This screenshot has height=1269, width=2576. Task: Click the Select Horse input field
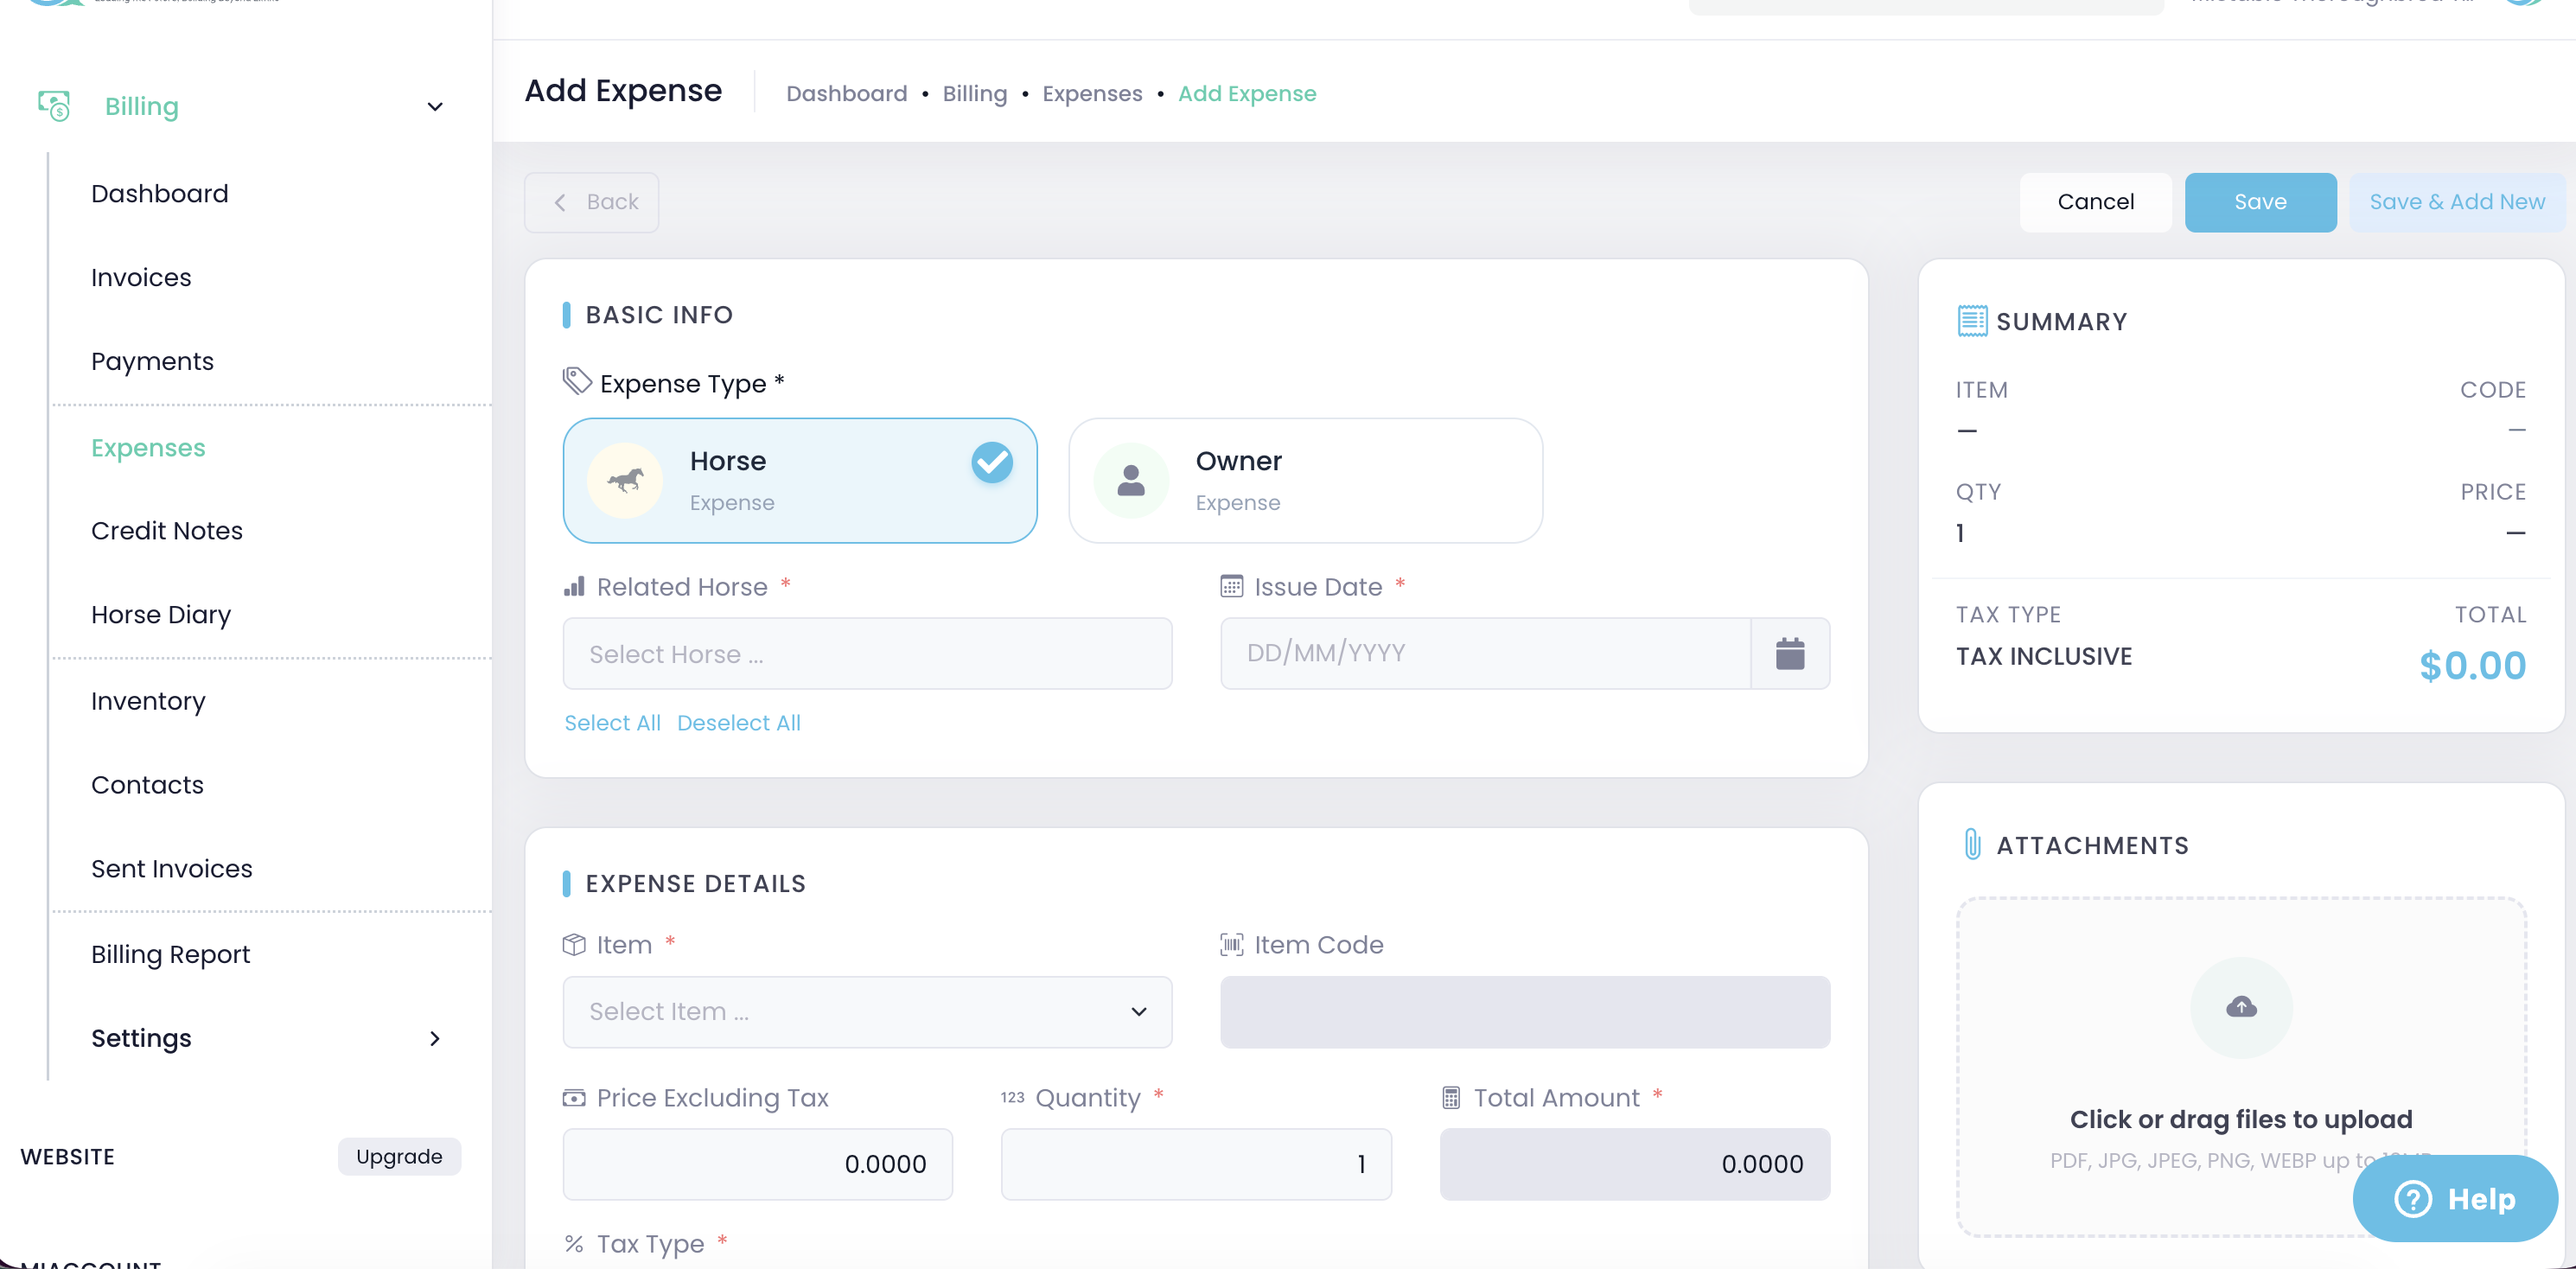[x=867, y=654]
